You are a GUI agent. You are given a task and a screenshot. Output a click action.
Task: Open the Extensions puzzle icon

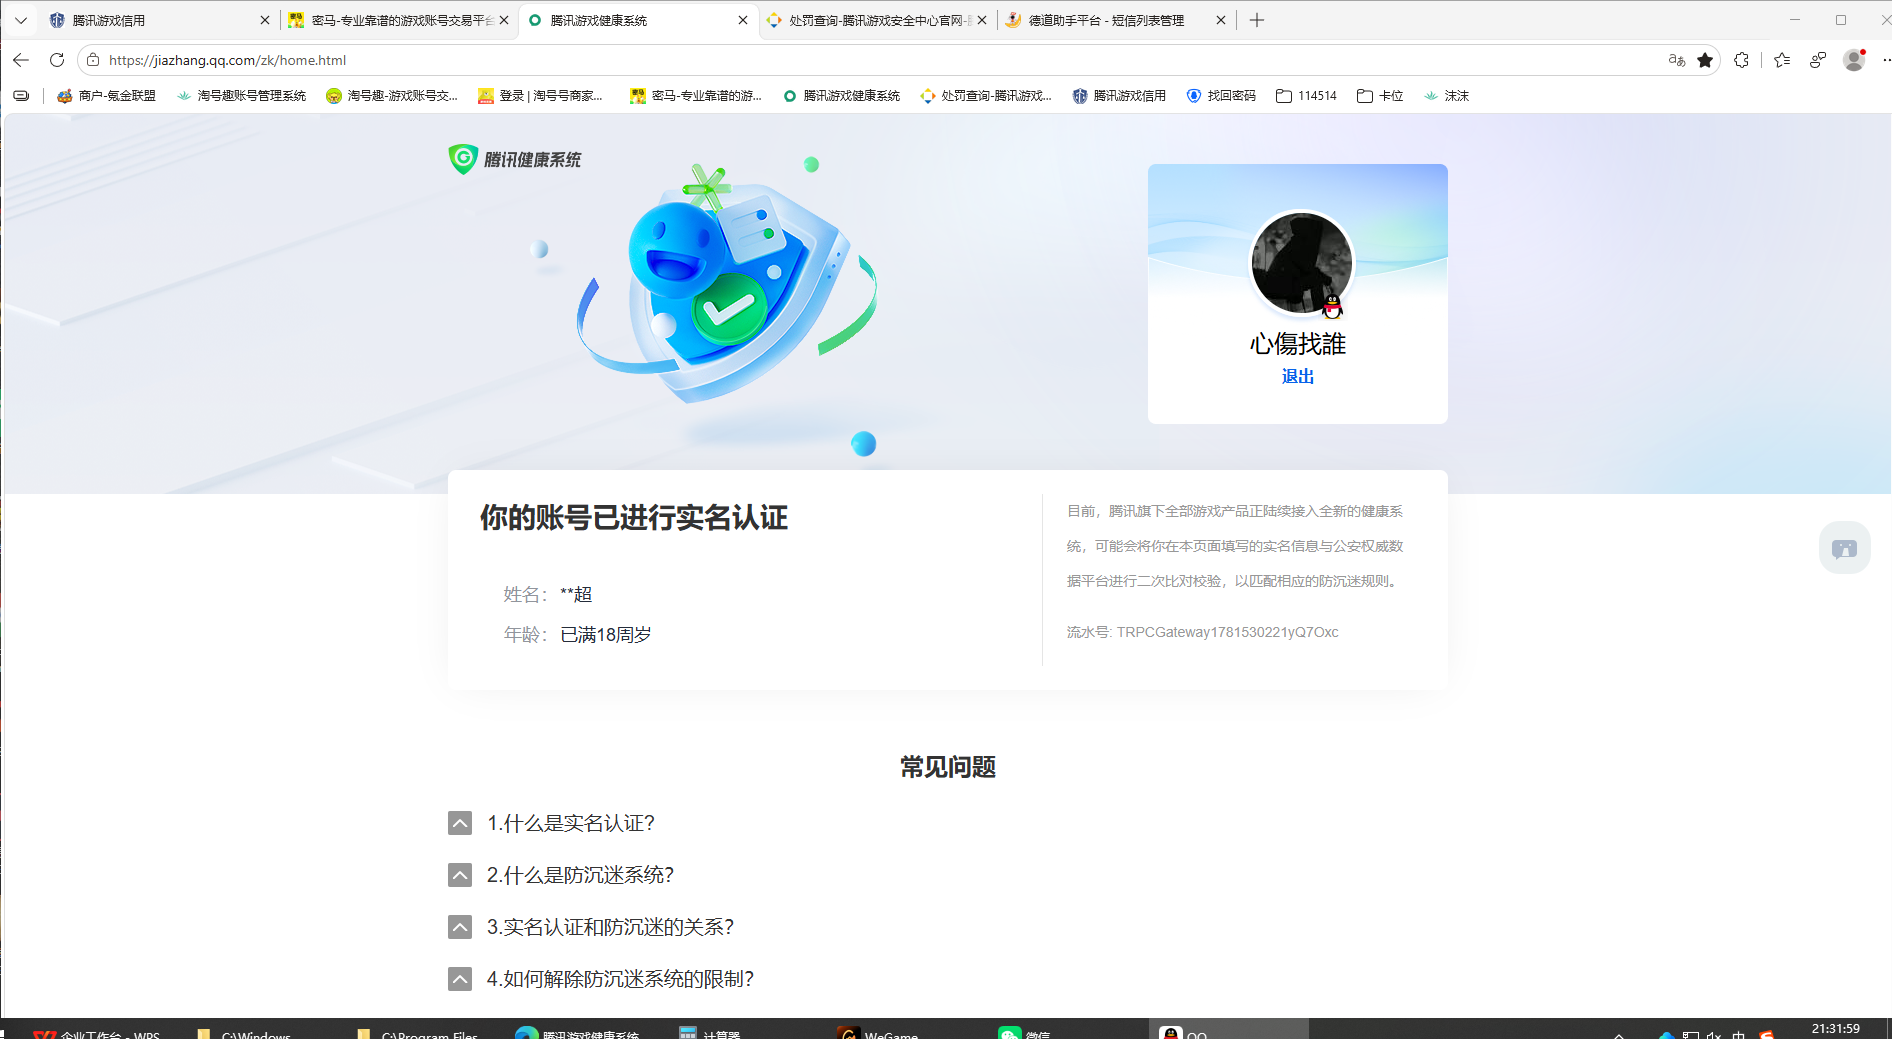tap(1742, 60)
